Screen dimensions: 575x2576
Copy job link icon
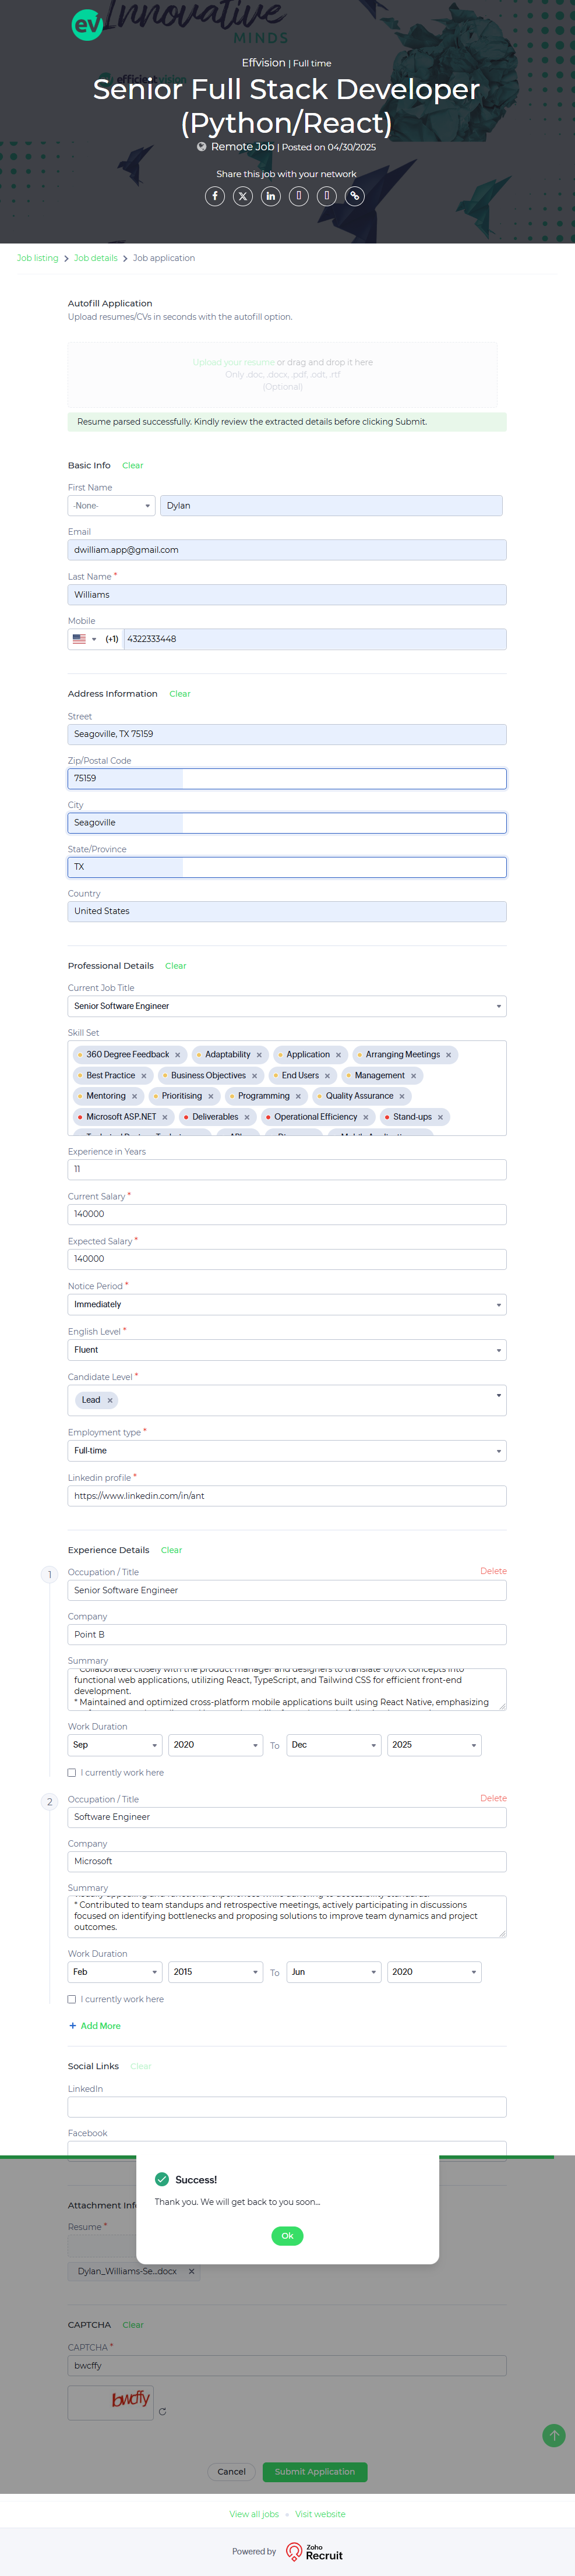pos(355,196)
